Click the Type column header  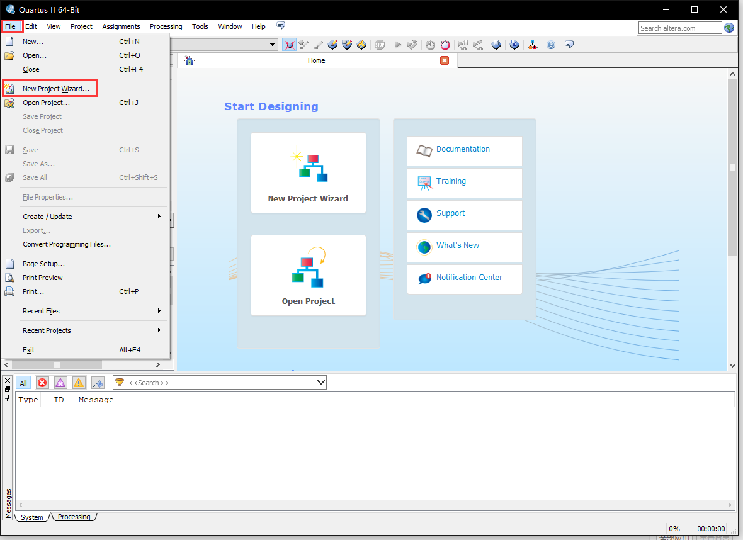point(28,399)
